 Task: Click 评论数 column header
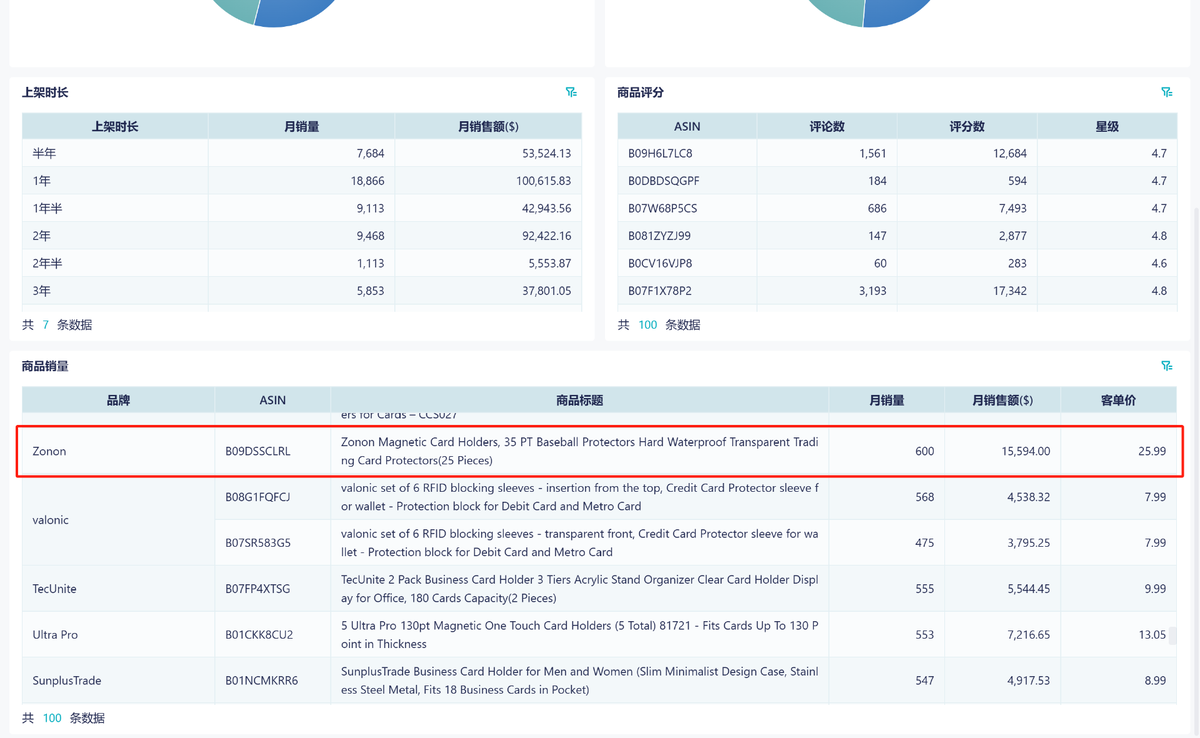[827, 126]
